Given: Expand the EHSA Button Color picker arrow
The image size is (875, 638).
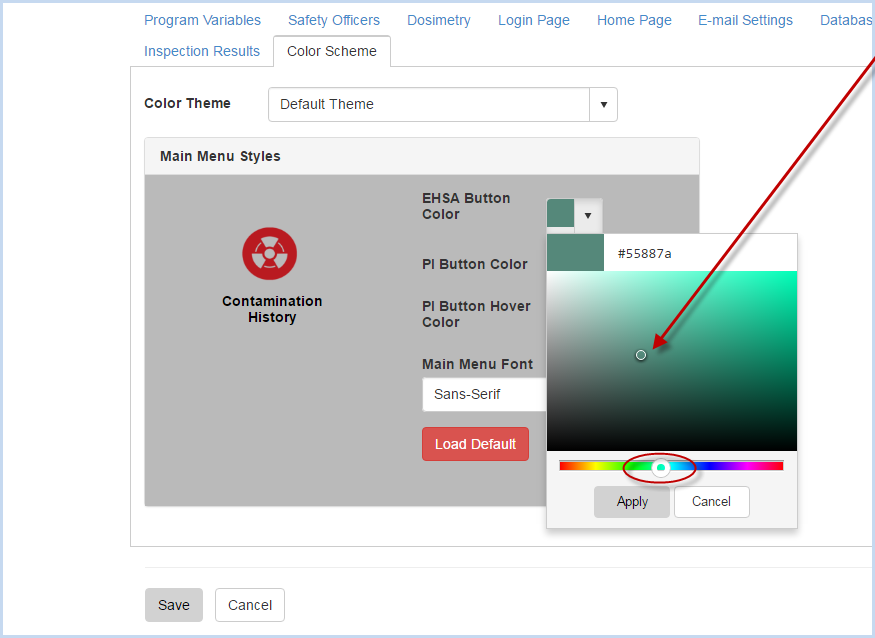Looking at the screenshot, I should pos(588,215).
